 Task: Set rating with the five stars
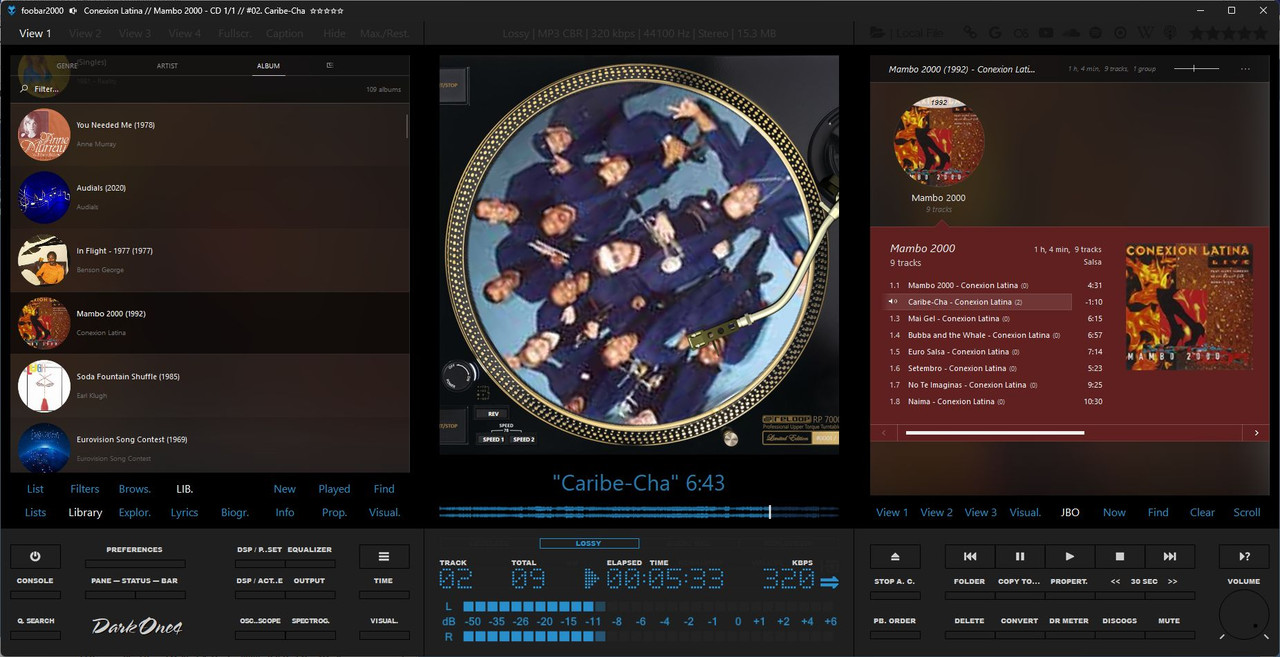pyautogui.click(x=1229, y=33)
